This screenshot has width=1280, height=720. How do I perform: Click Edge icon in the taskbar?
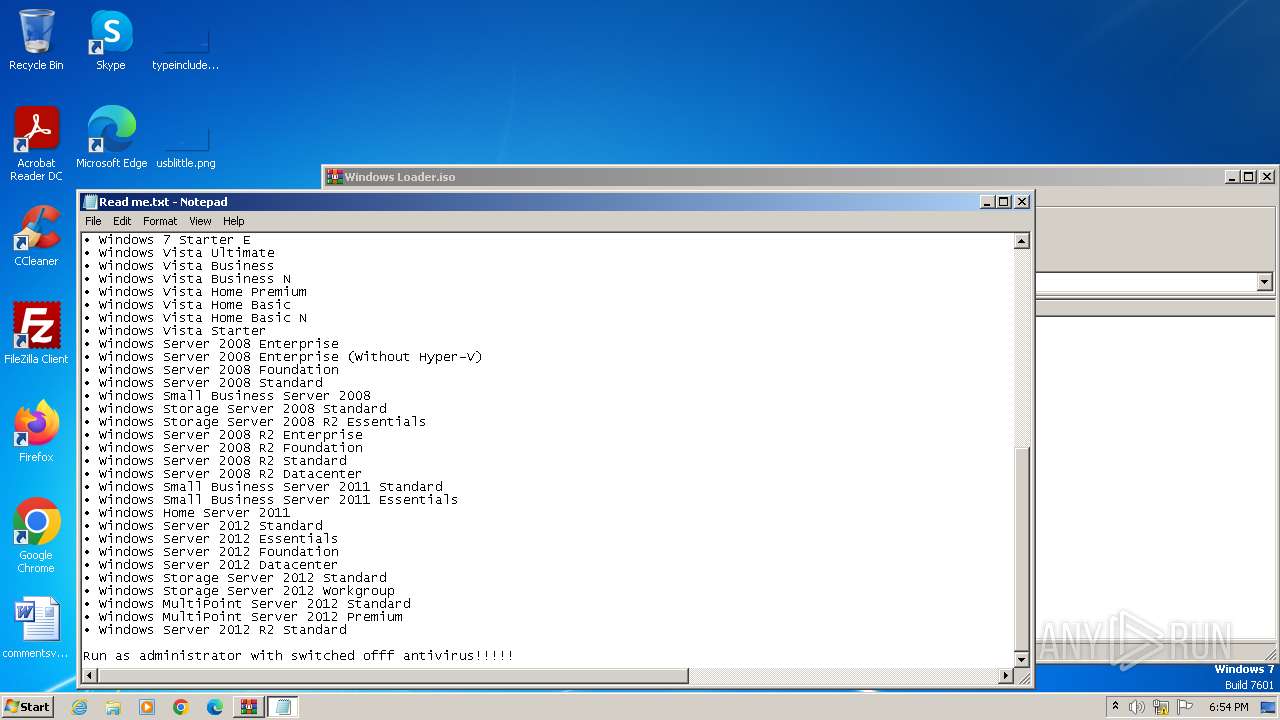coord(215,707)
